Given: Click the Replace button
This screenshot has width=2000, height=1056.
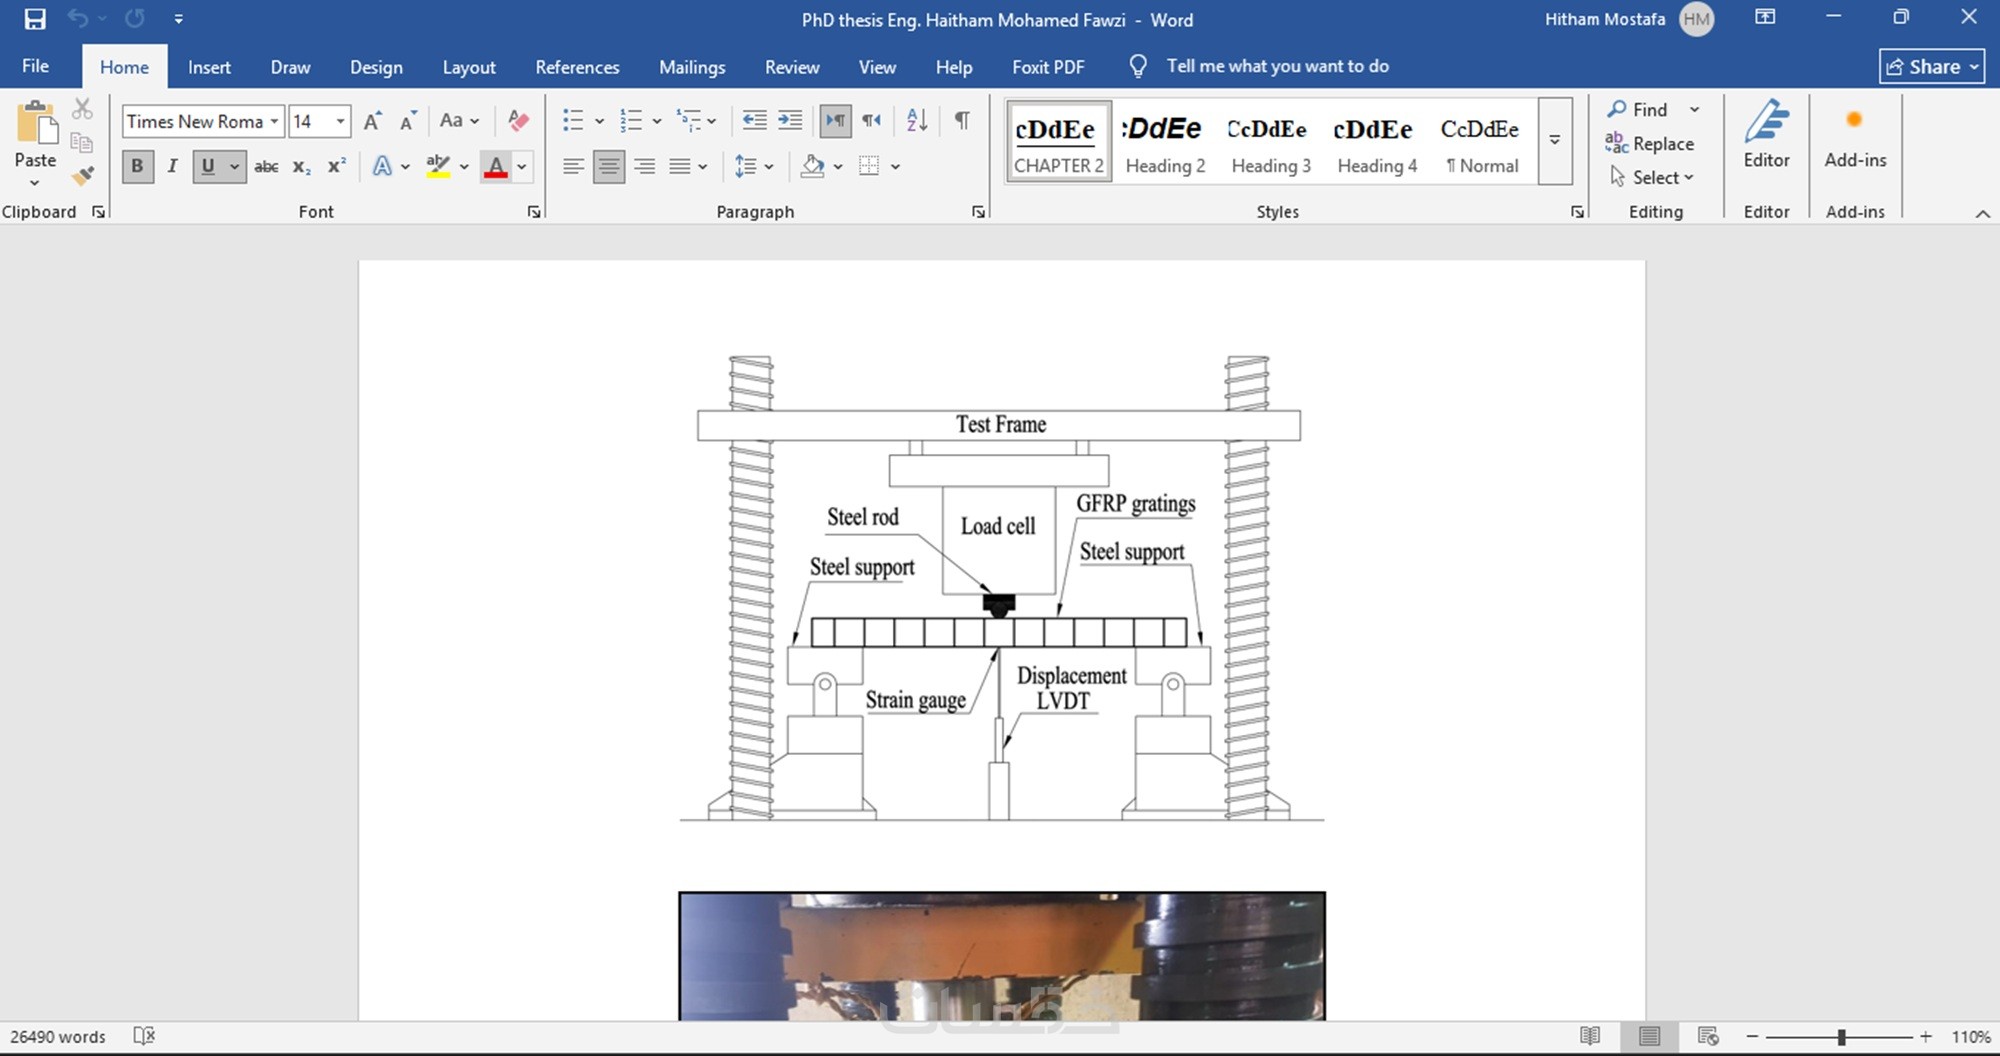Looking at the screenshot, I should (x=1651, y=144).
